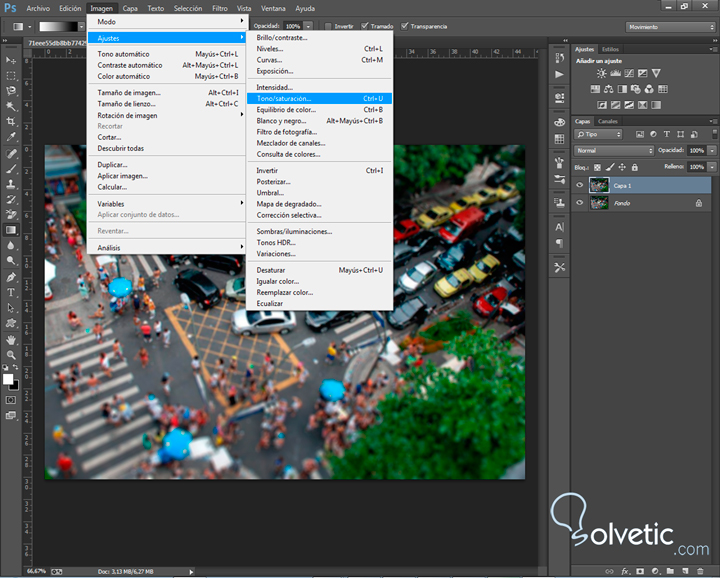Choose Desaturar from the submenu

pyautogui.click(x=320, y=270)
